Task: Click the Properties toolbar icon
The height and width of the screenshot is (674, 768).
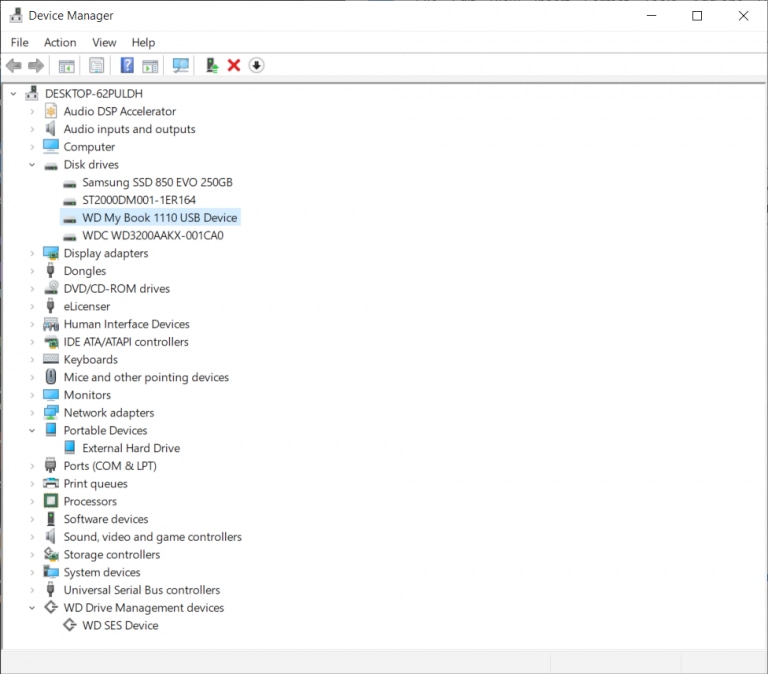Action: [x=96, y=66]
